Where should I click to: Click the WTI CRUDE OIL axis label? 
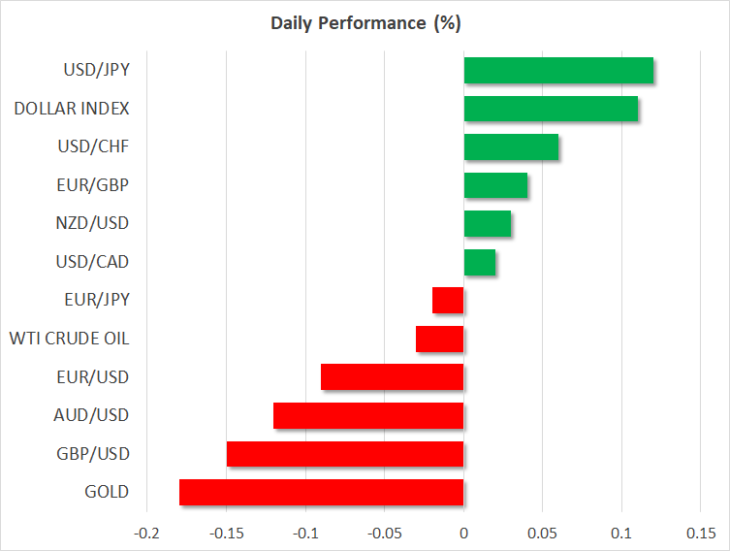pyautogui.click(x=69, y=338)
